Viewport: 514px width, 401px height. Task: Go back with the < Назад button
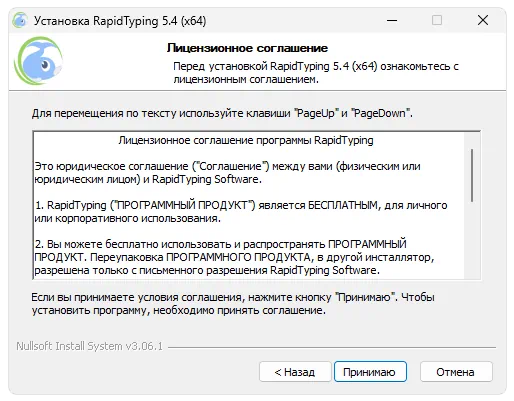pyautogui.click(x=295, y=372)
